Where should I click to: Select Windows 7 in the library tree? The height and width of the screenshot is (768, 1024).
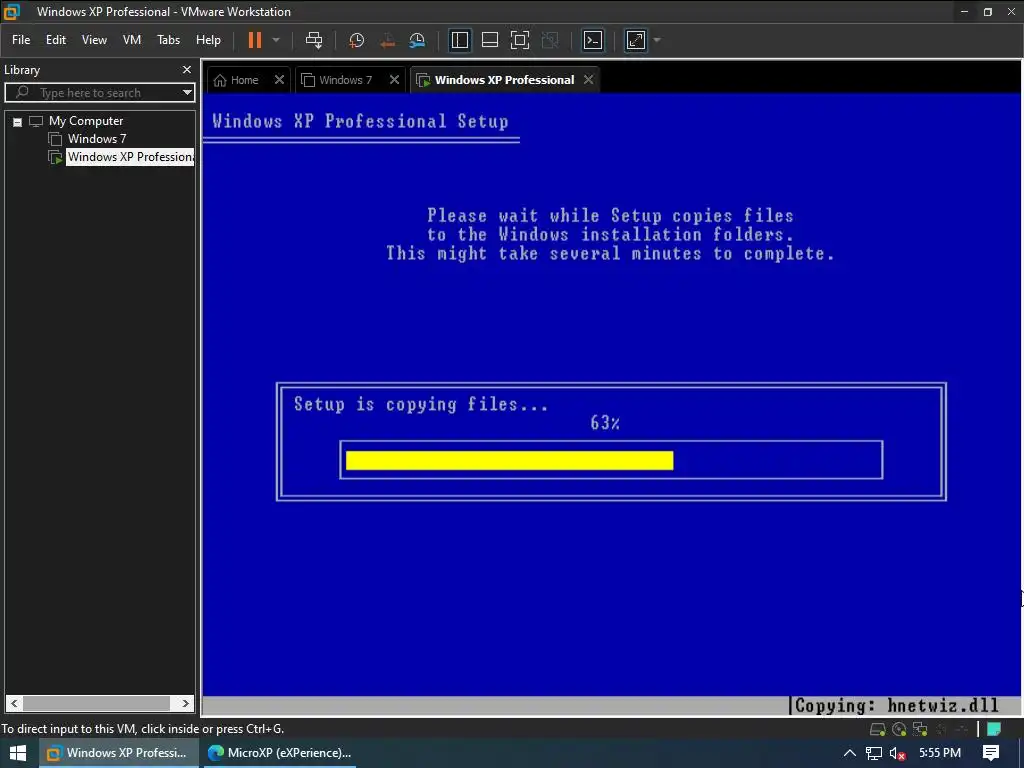pos(97,138)
